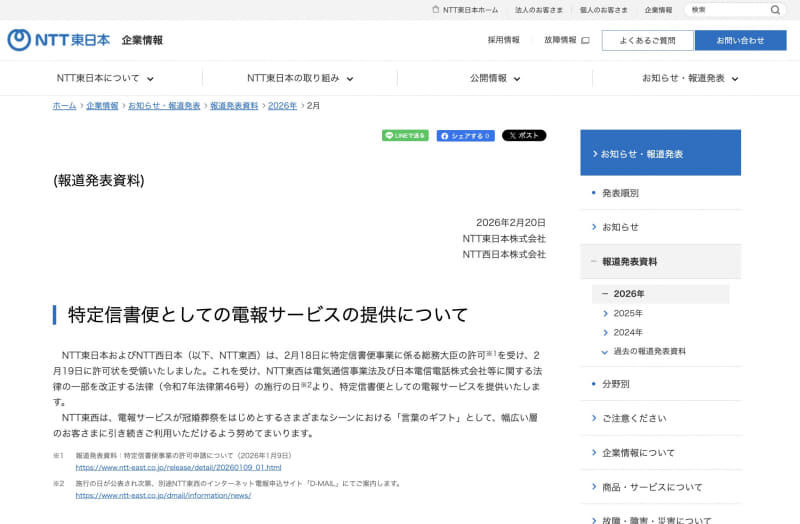800x524 pixels.
Task: Open 法人のお客さま link
Action: pos(538,10)
